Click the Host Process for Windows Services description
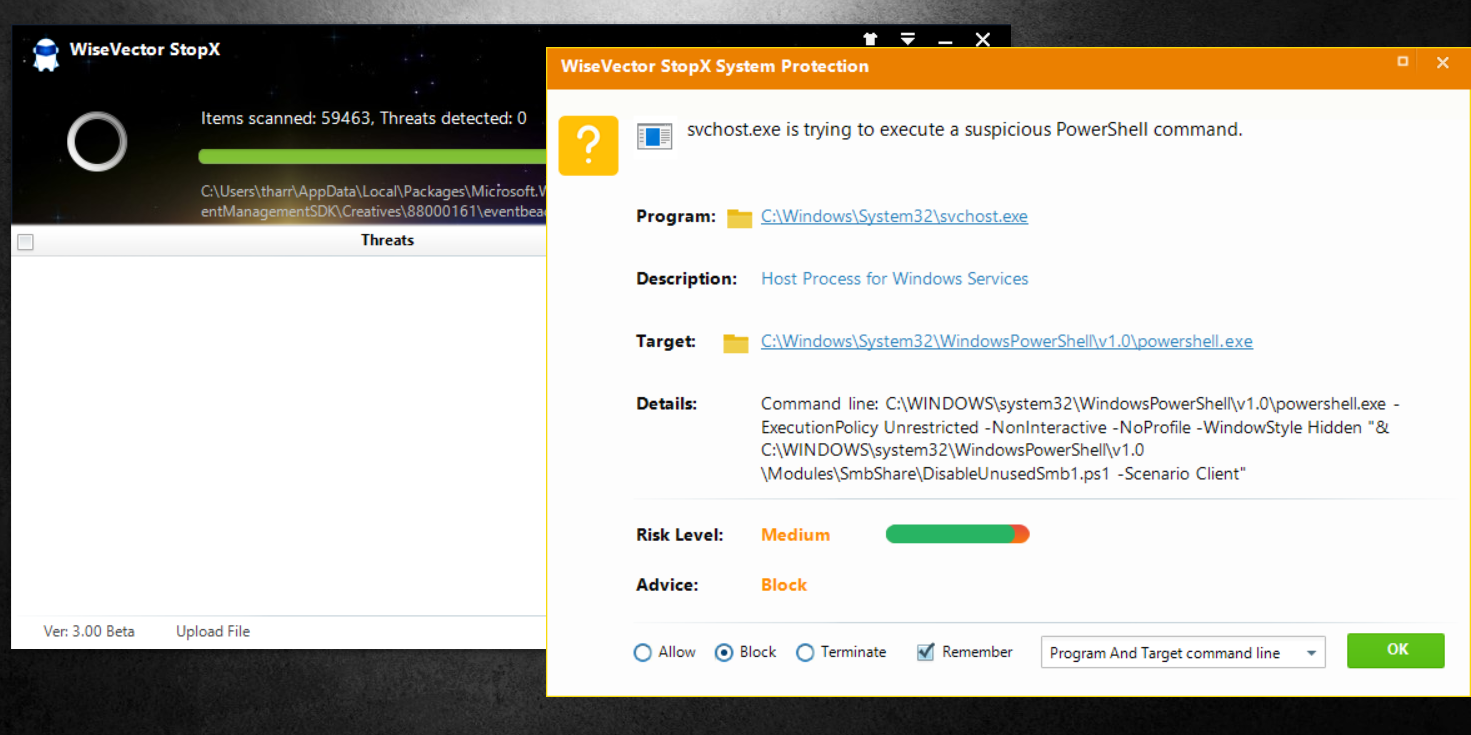The width and height of the screenshot is (1471, 735). (x=895, y=279)
